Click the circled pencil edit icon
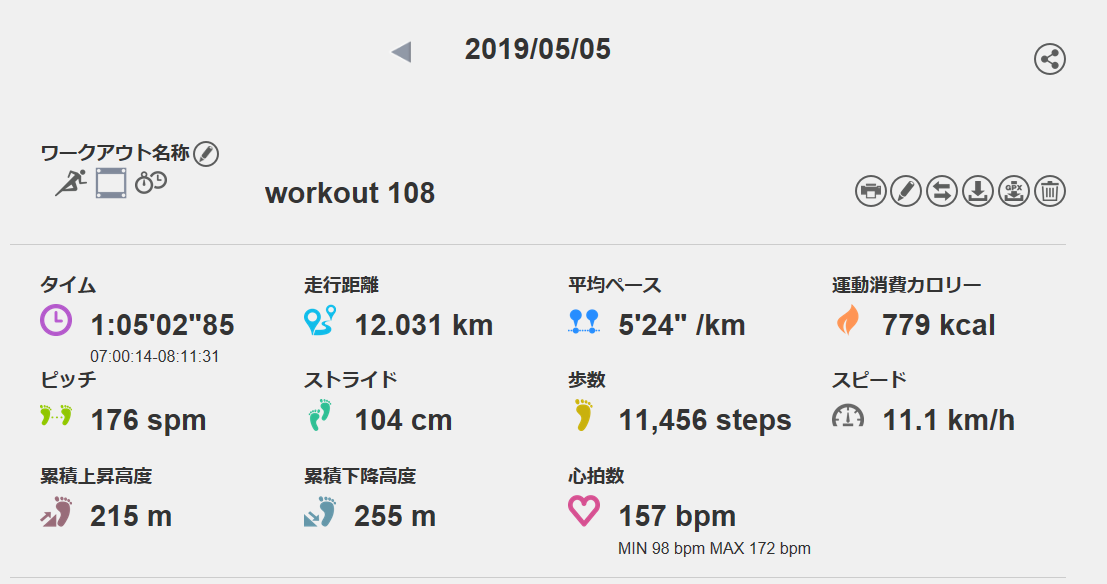 click(x=906, y=190)
